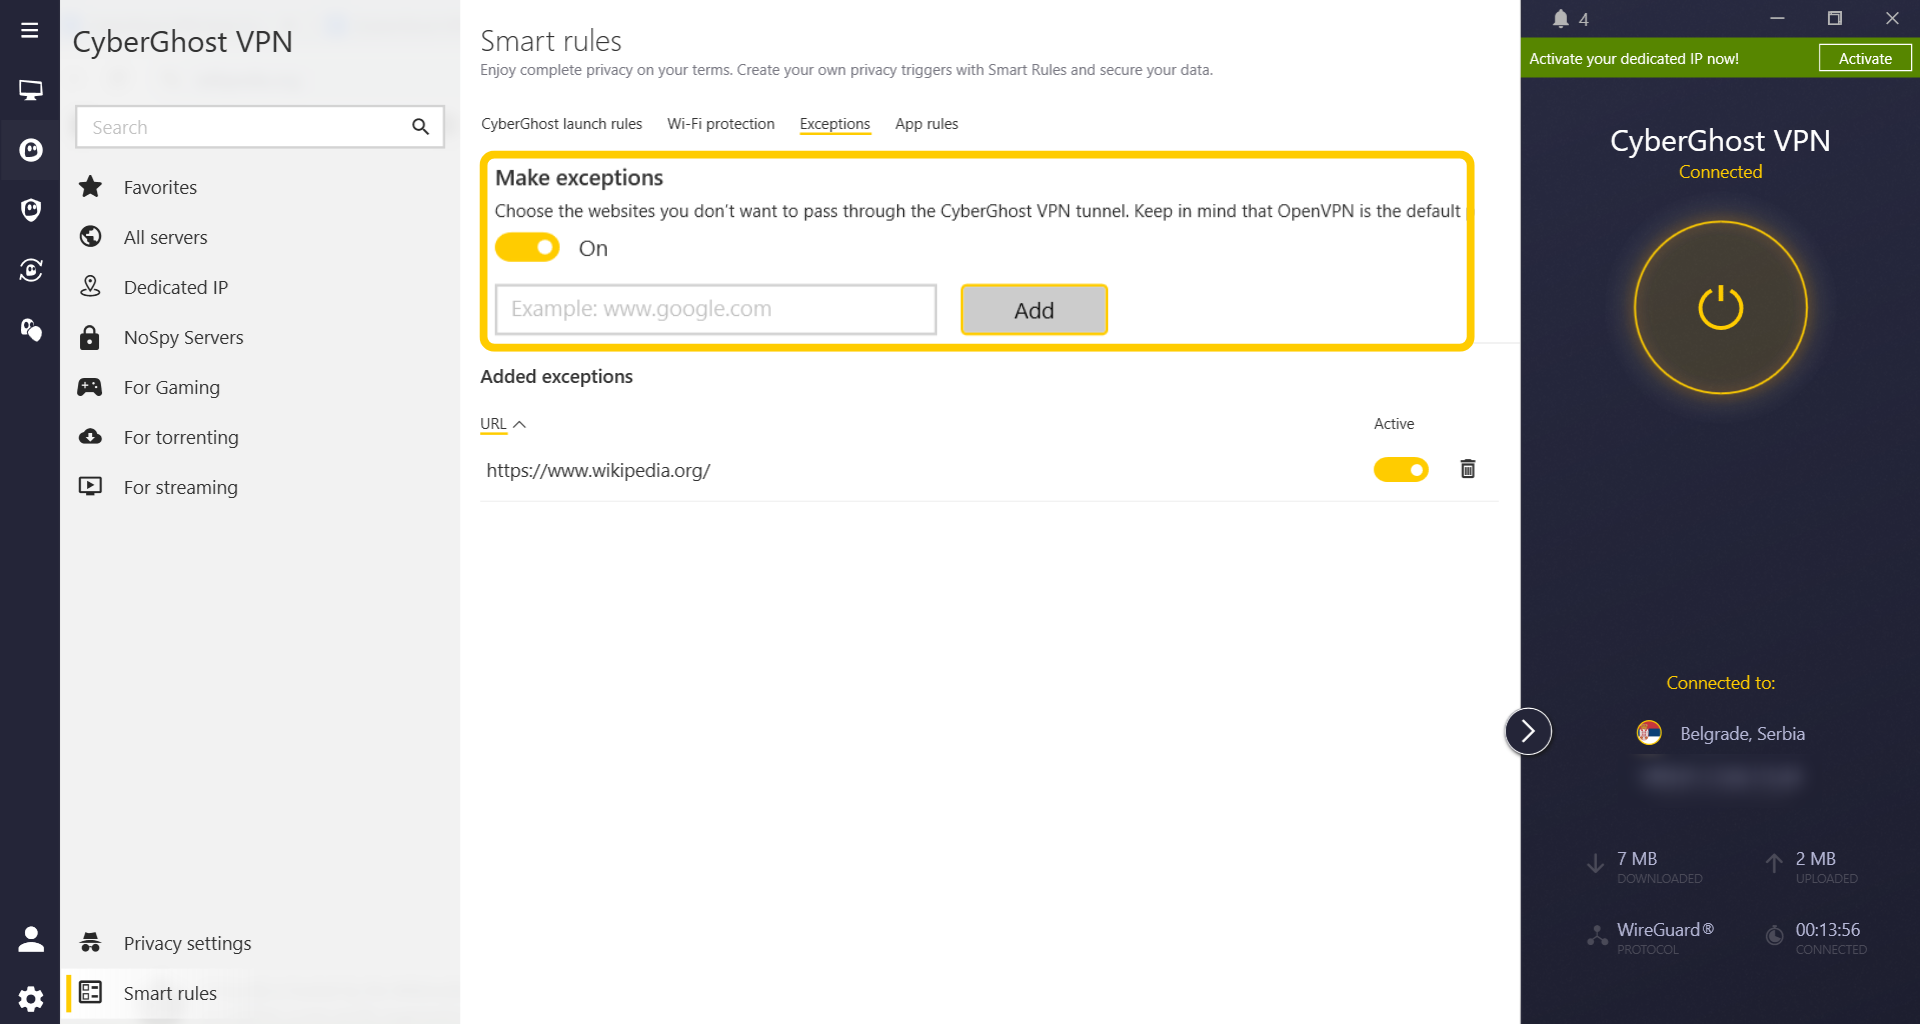Select For streaming in server list
The height and width of the screenshot is (1024, 1920).
point(180,487)
